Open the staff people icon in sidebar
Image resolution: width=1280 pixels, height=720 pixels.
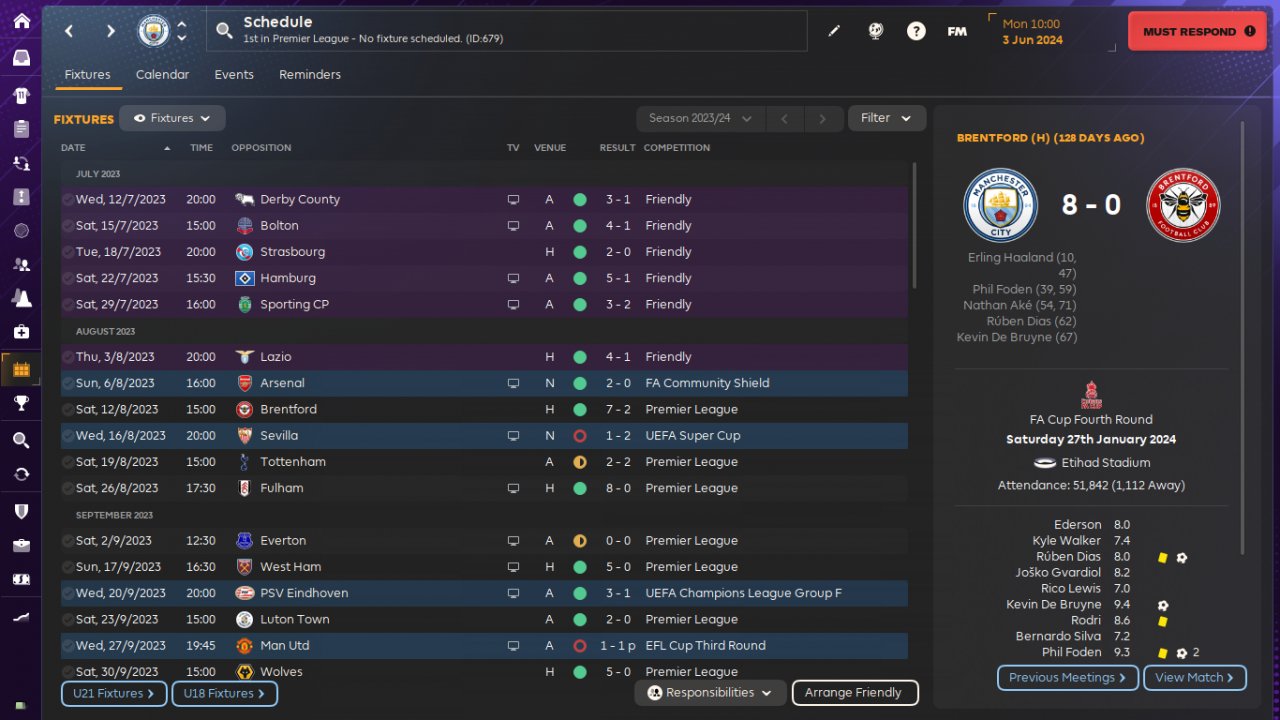point(21,264)
